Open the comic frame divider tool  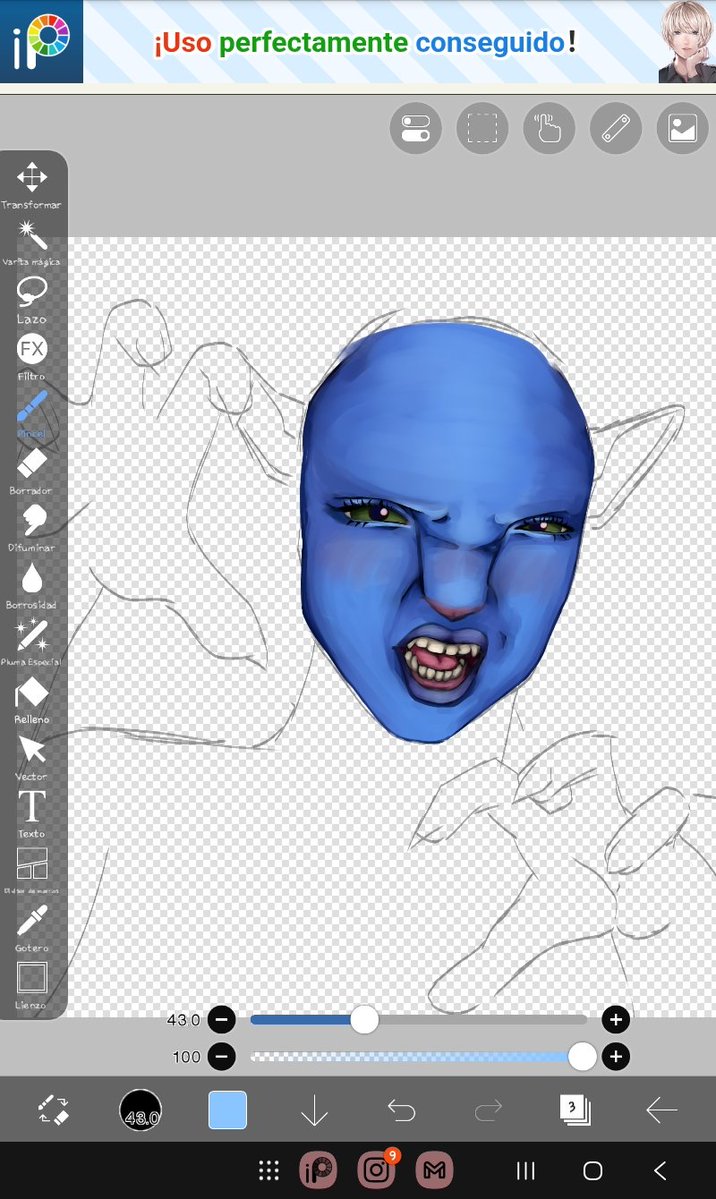pyautogui.click(x=31, y=871)
